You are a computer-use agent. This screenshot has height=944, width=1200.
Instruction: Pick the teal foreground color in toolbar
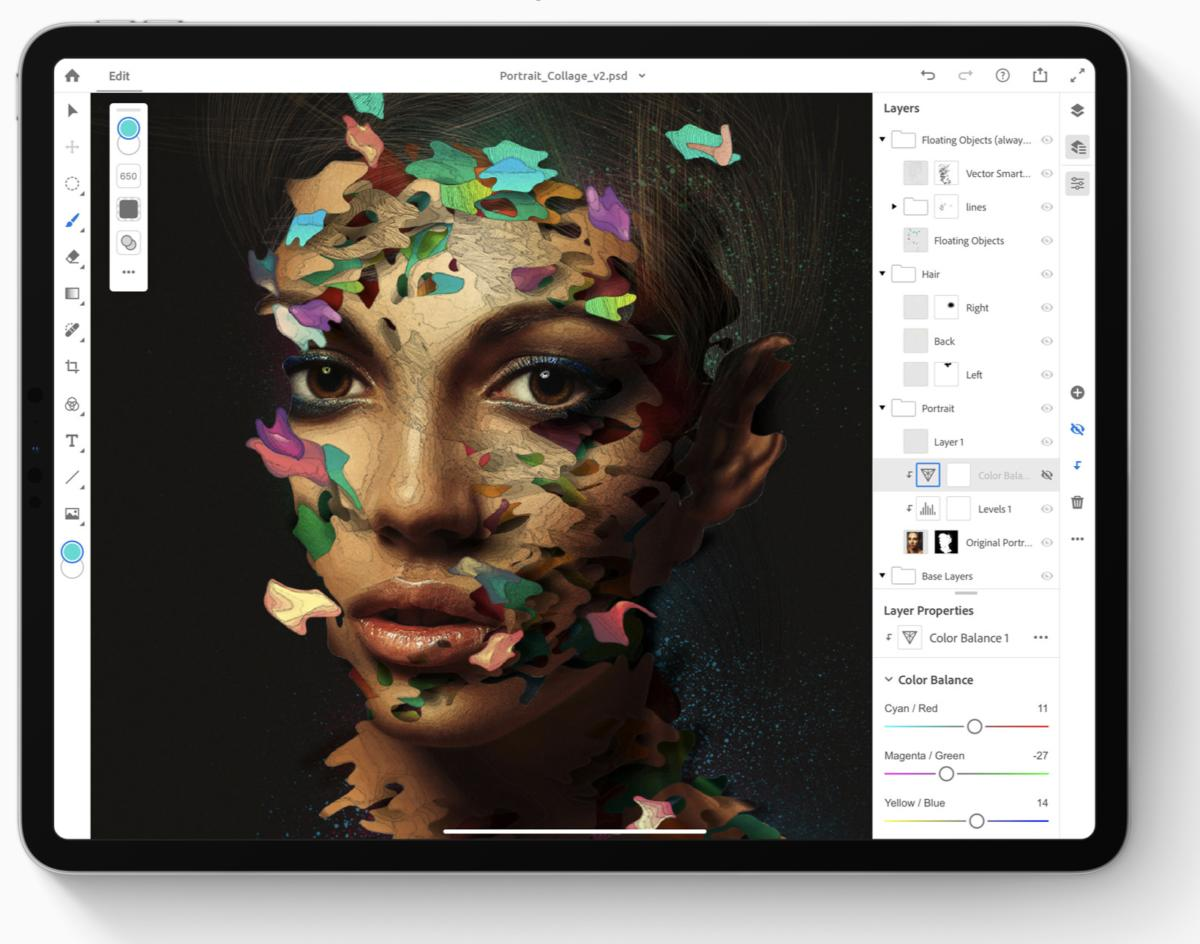coord(72,551)
